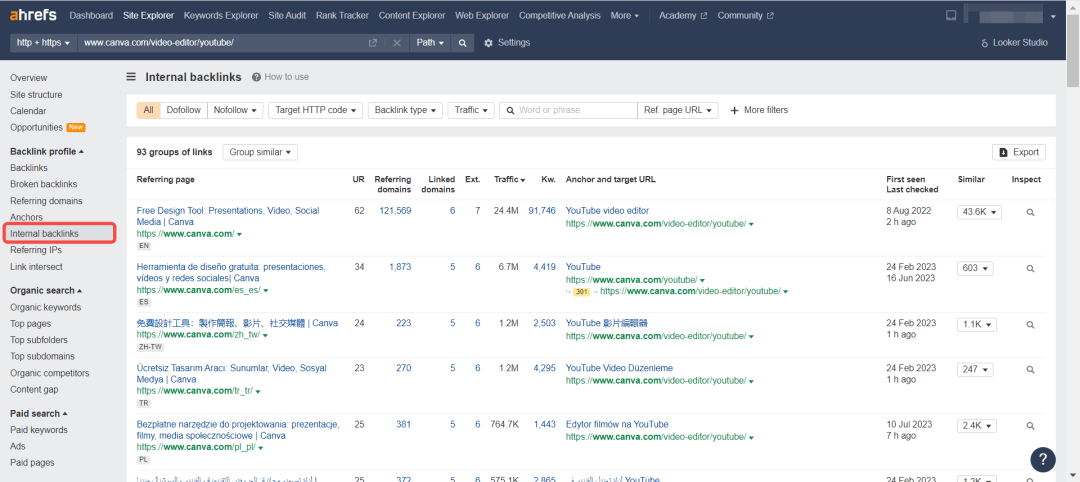The width and height of the screenshot is (1080, 482).
Task: Open Overview in sidebar
Action: (x=29, y=78)
